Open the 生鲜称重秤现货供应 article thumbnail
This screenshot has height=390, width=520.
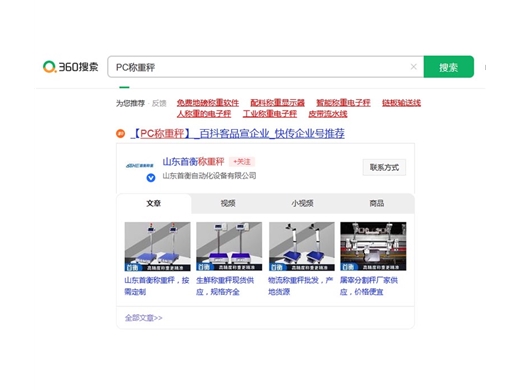[229, 246]
